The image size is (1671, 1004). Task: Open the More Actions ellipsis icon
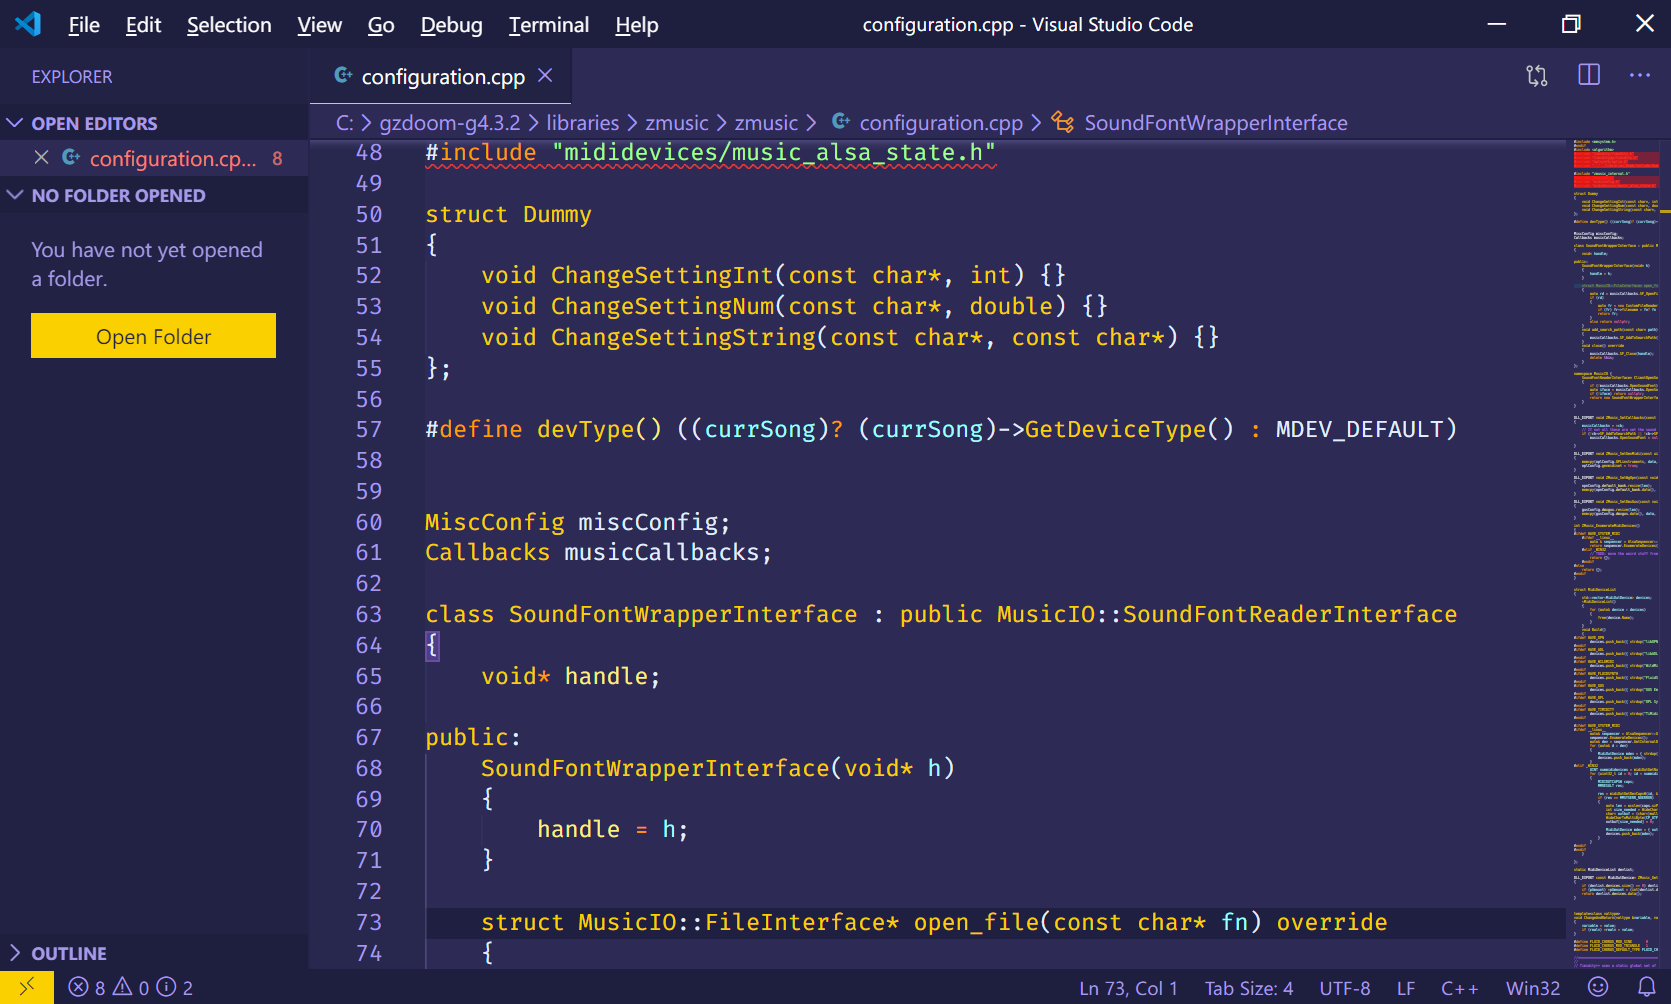click(1640, 75)
